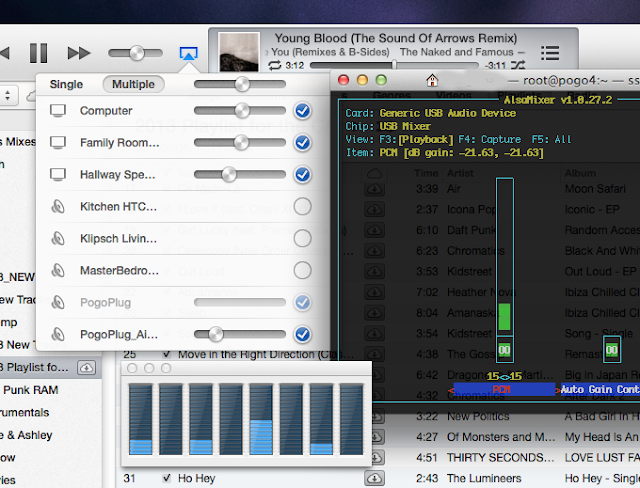
Task: Click the iCloud icon beside the selected playlist
Action: coord(86,368)
